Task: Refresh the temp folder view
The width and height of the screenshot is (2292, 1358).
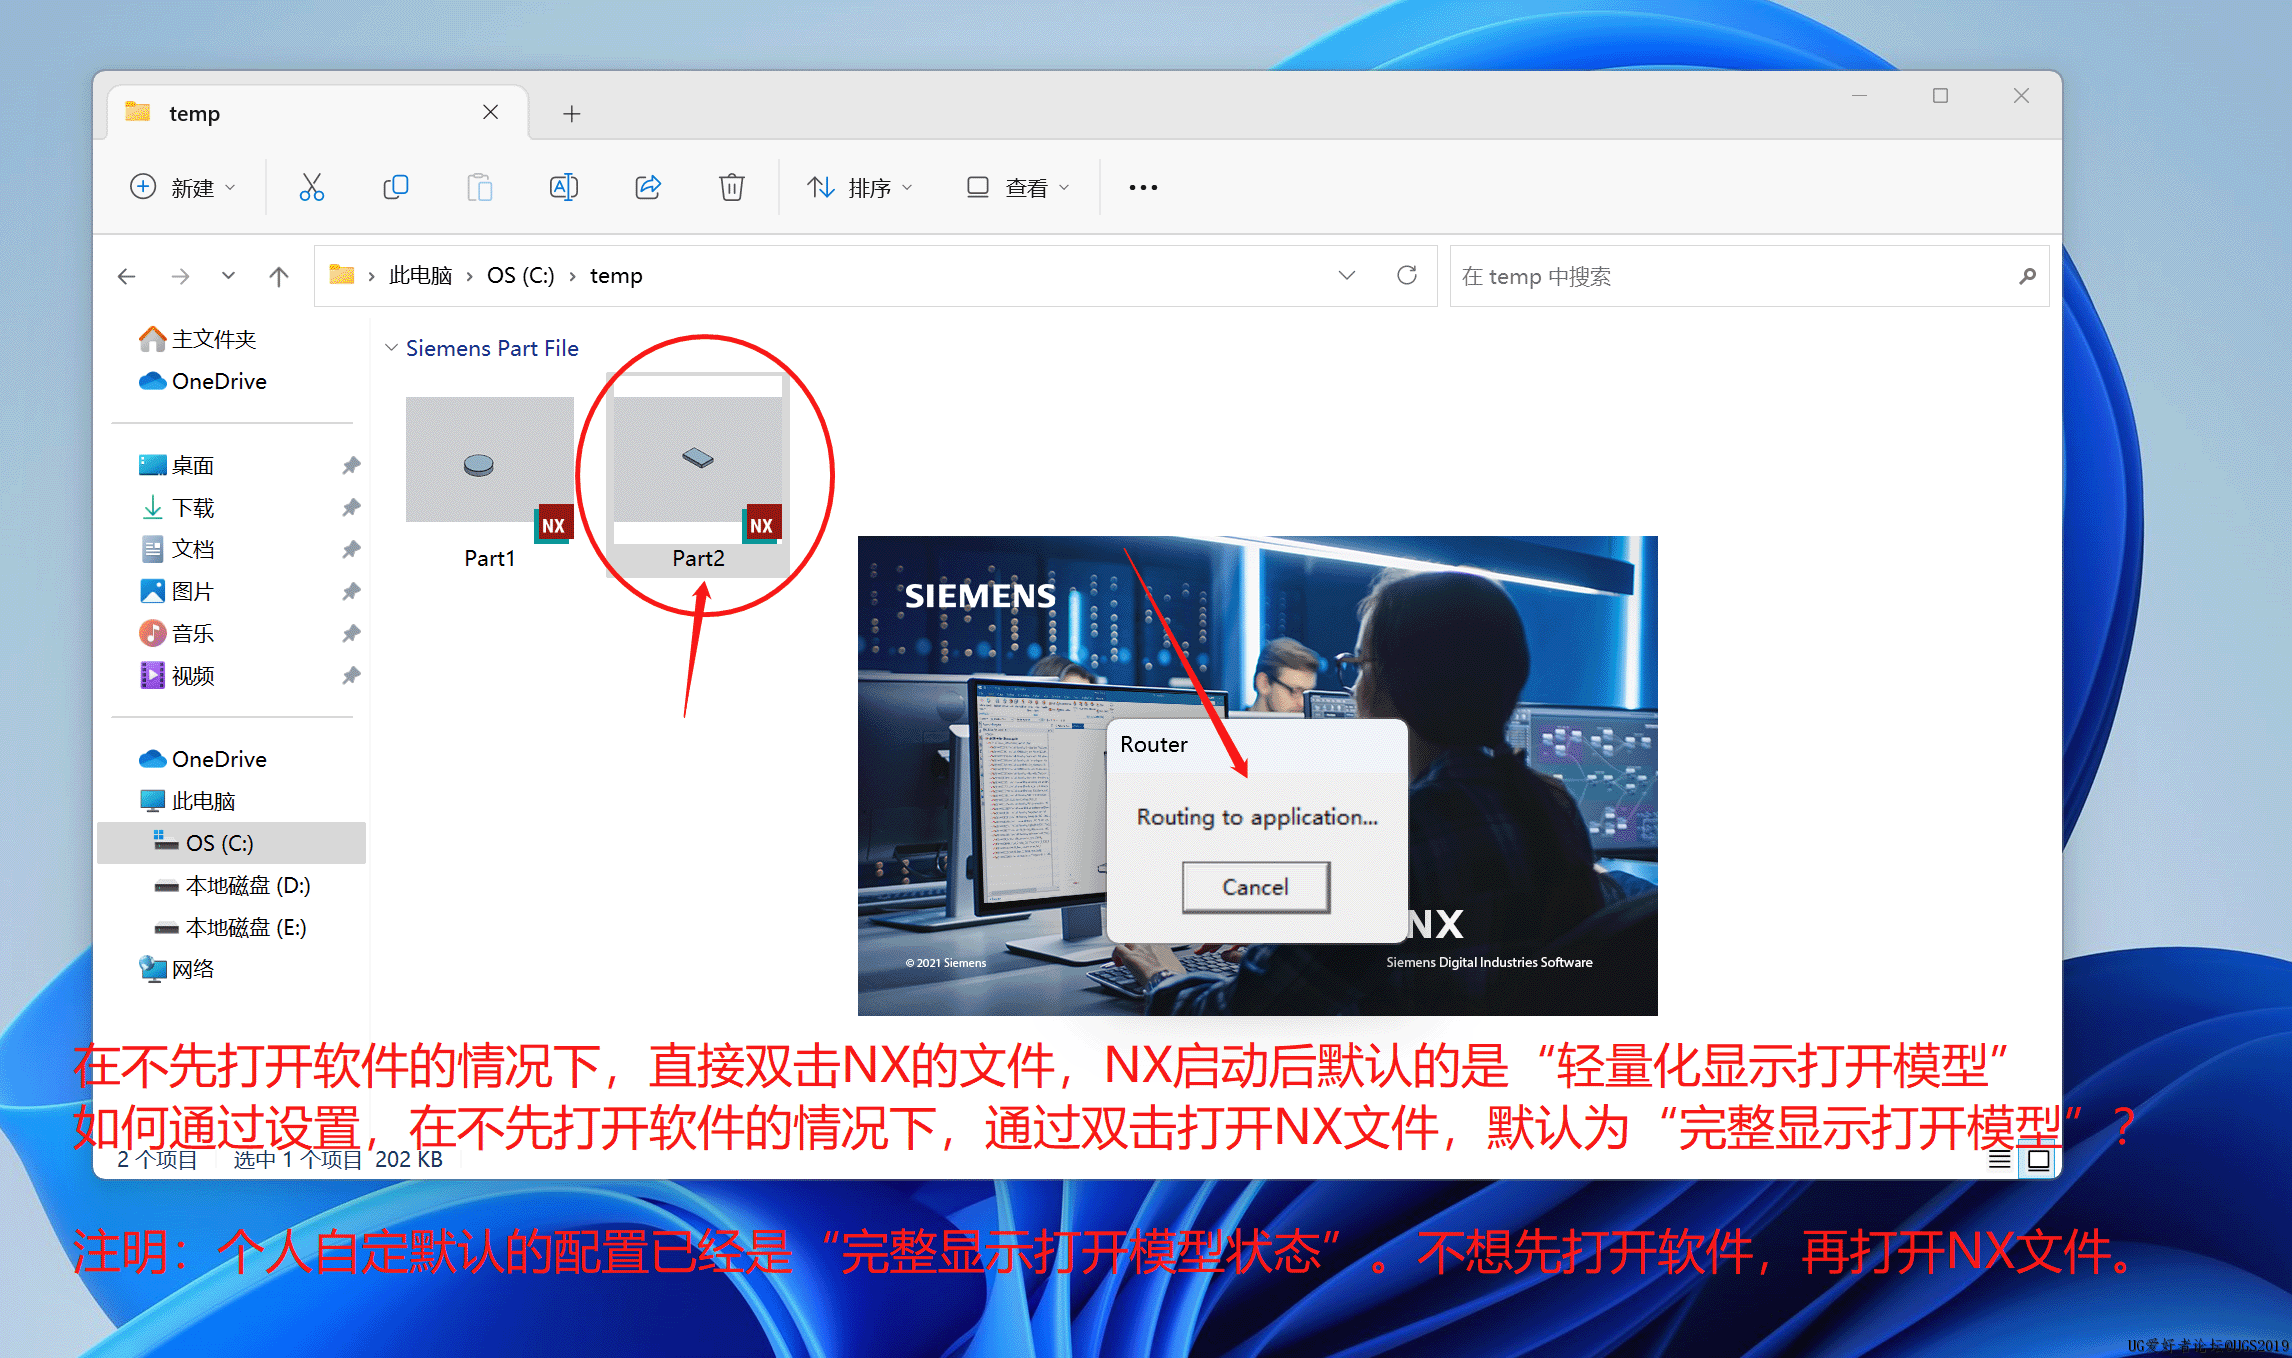Action: pos(1407,275)
